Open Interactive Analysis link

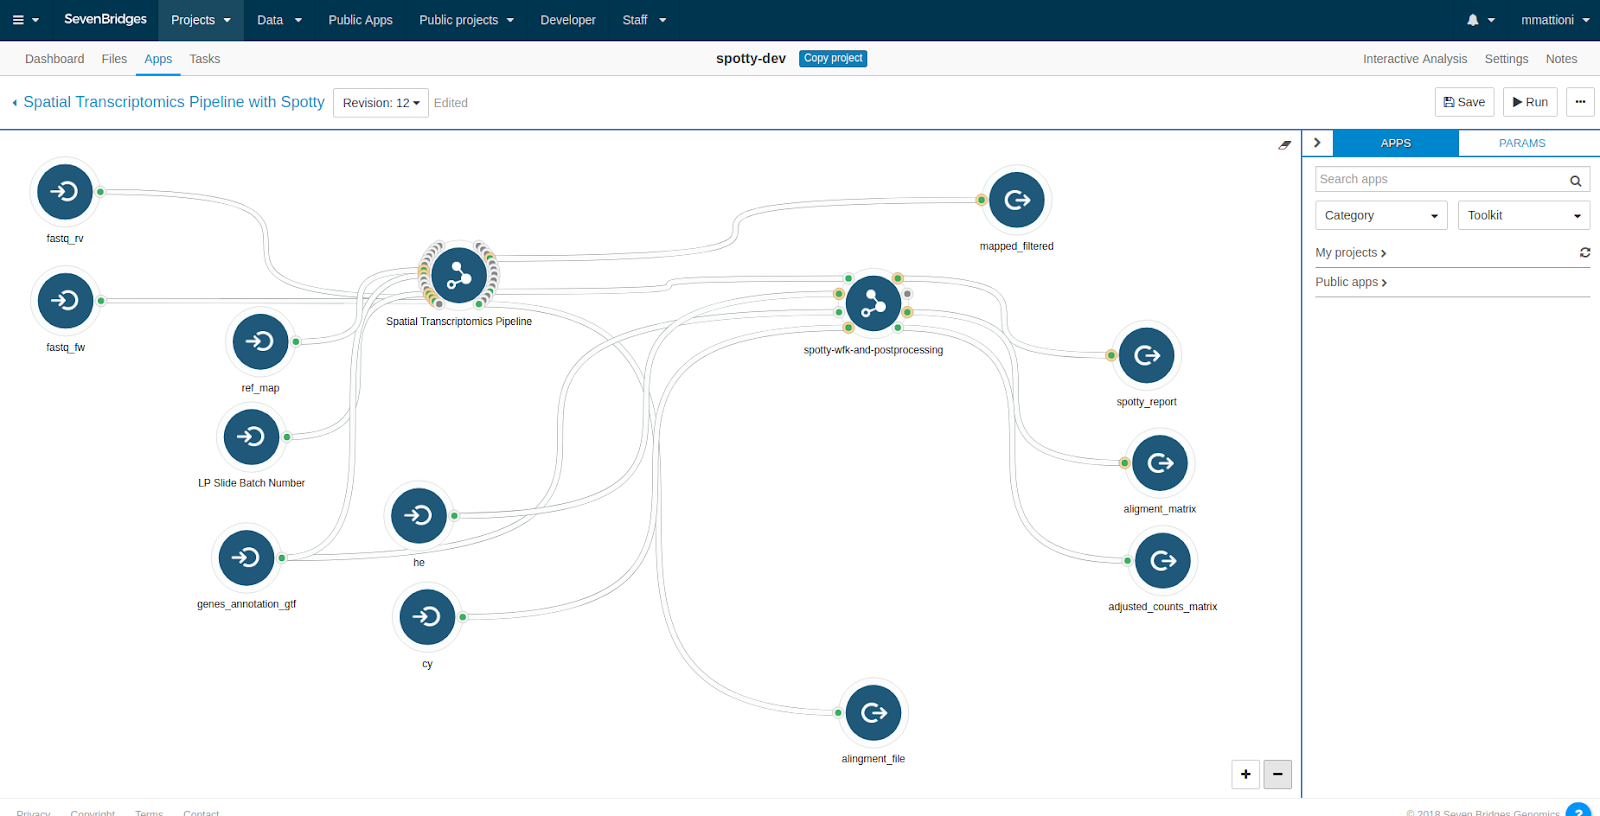[1415, 59]
